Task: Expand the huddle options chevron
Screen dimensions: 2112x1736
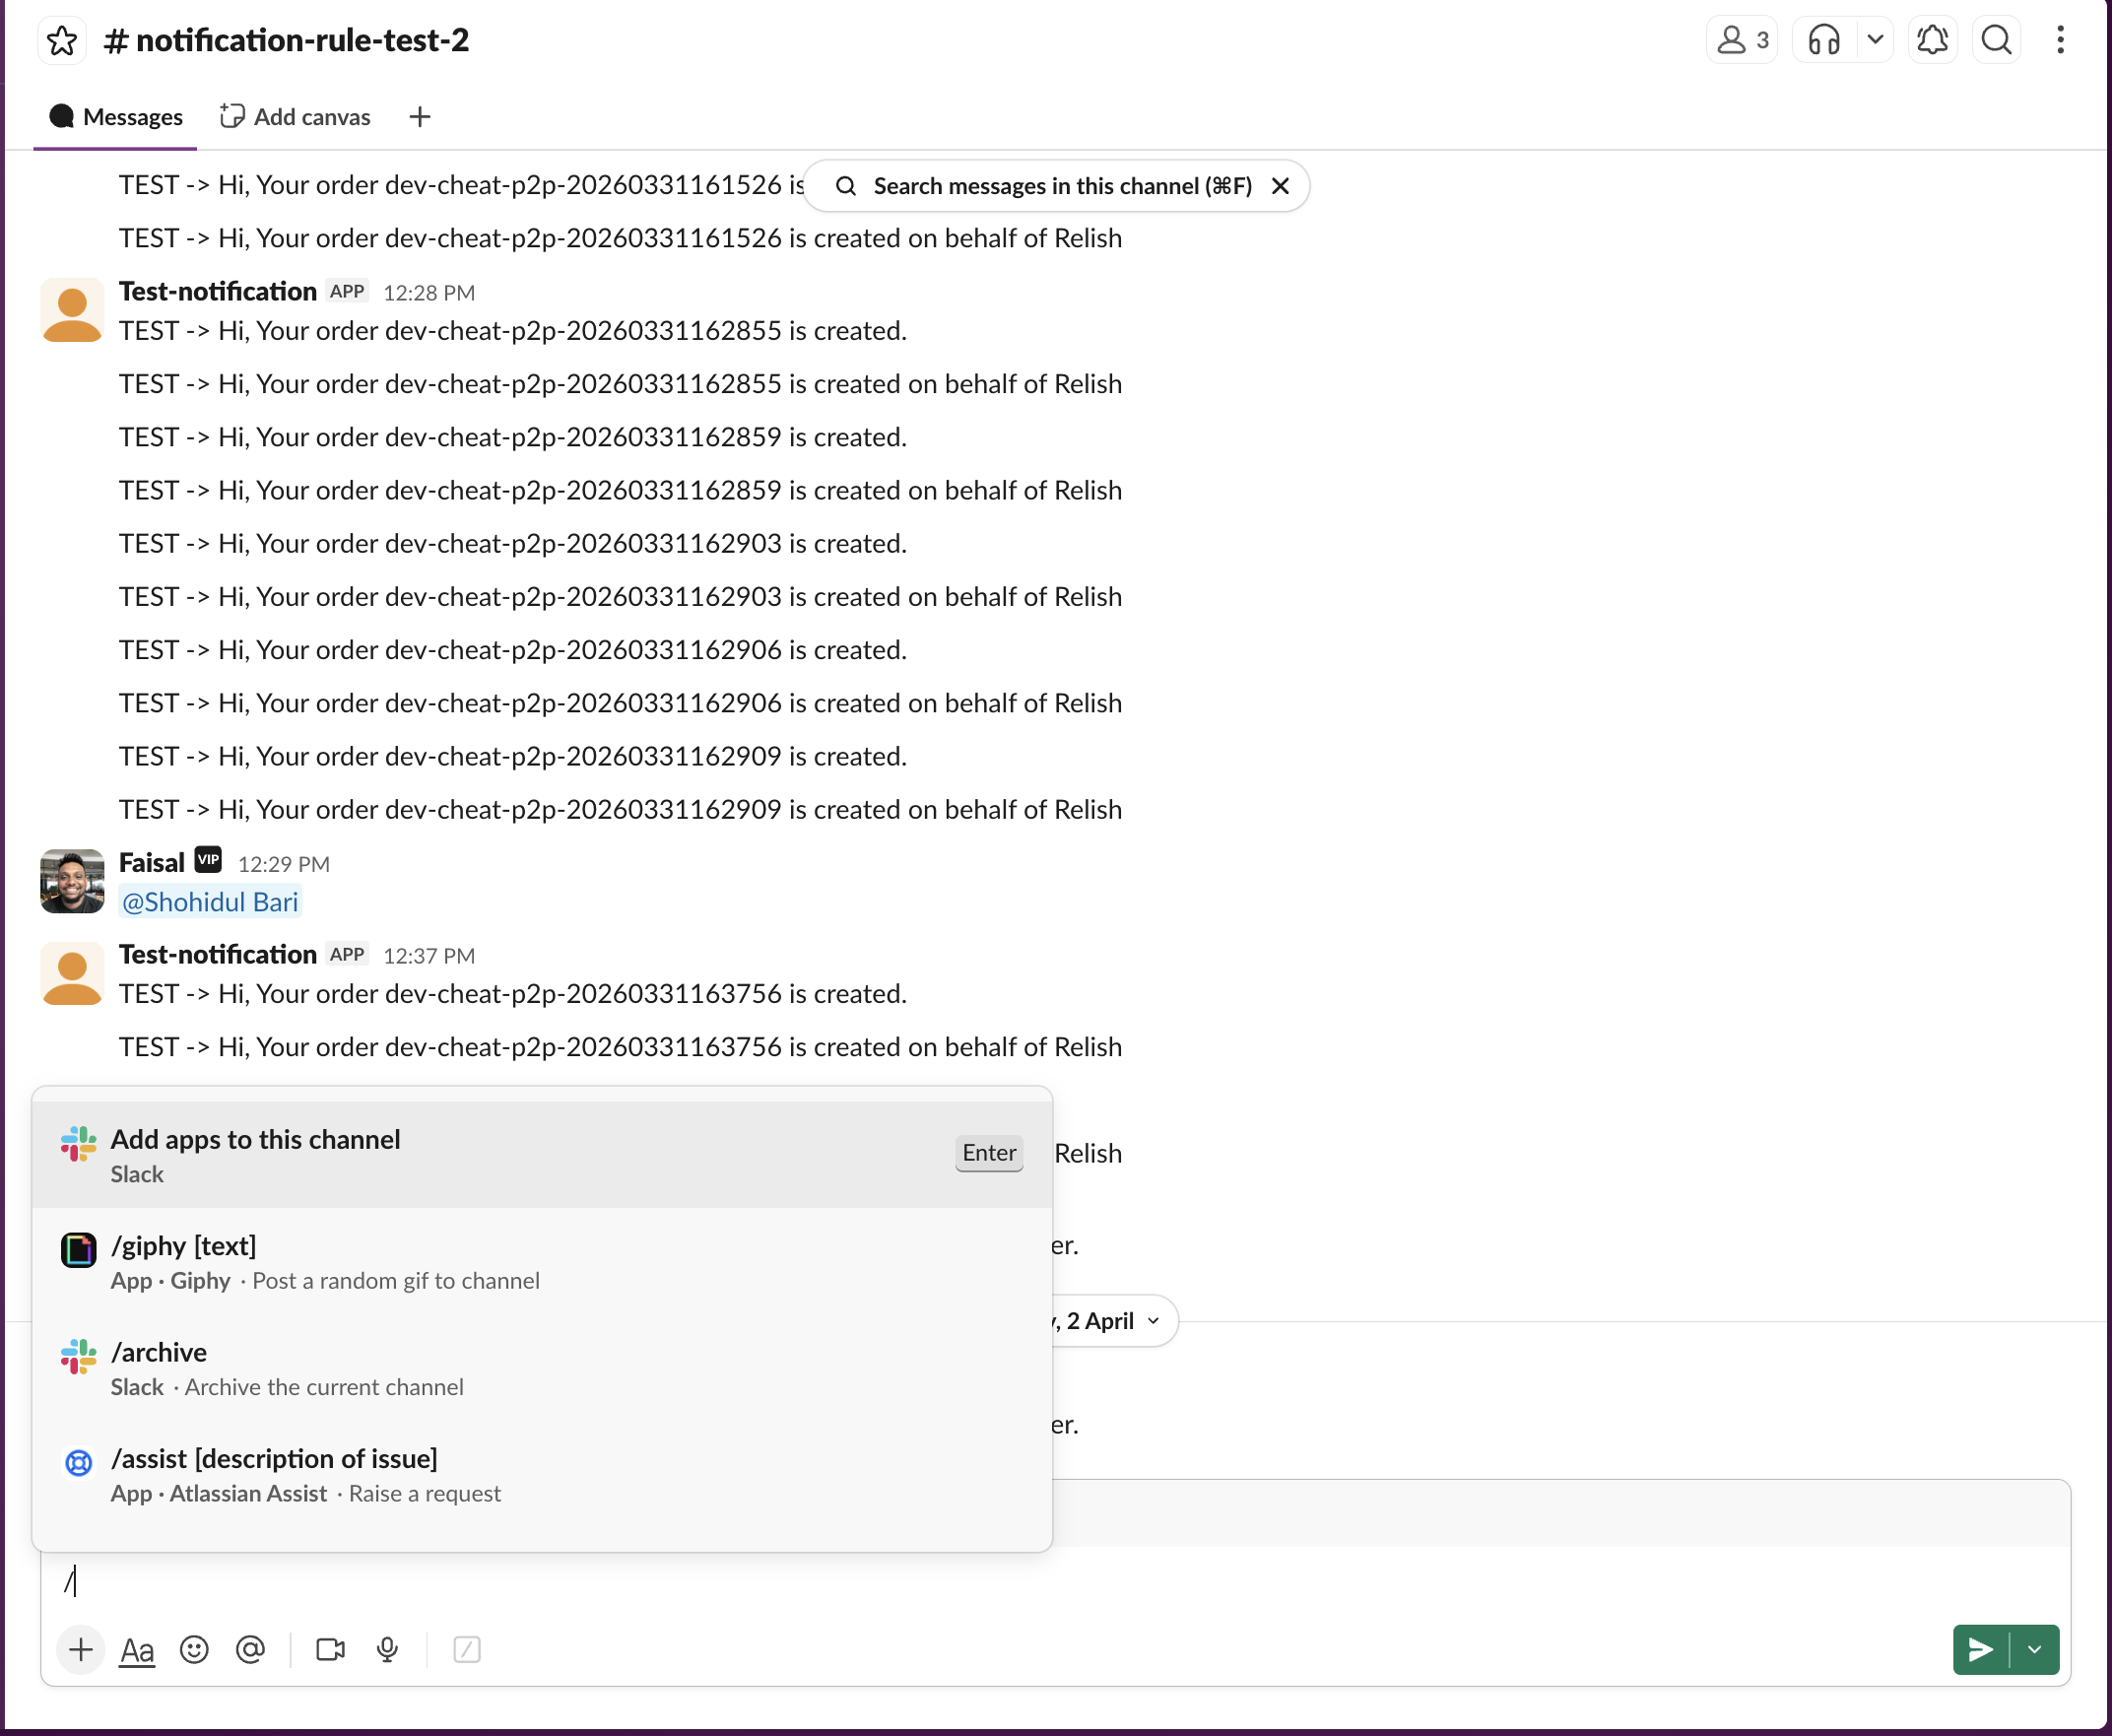Action: (x=1875, y=41)
